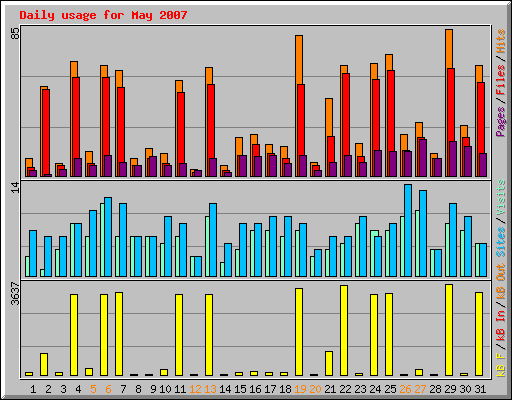This screenshot has height=400, width=512.
Task: Click the purple "Pages" legend label
Action: click(500, 122)
